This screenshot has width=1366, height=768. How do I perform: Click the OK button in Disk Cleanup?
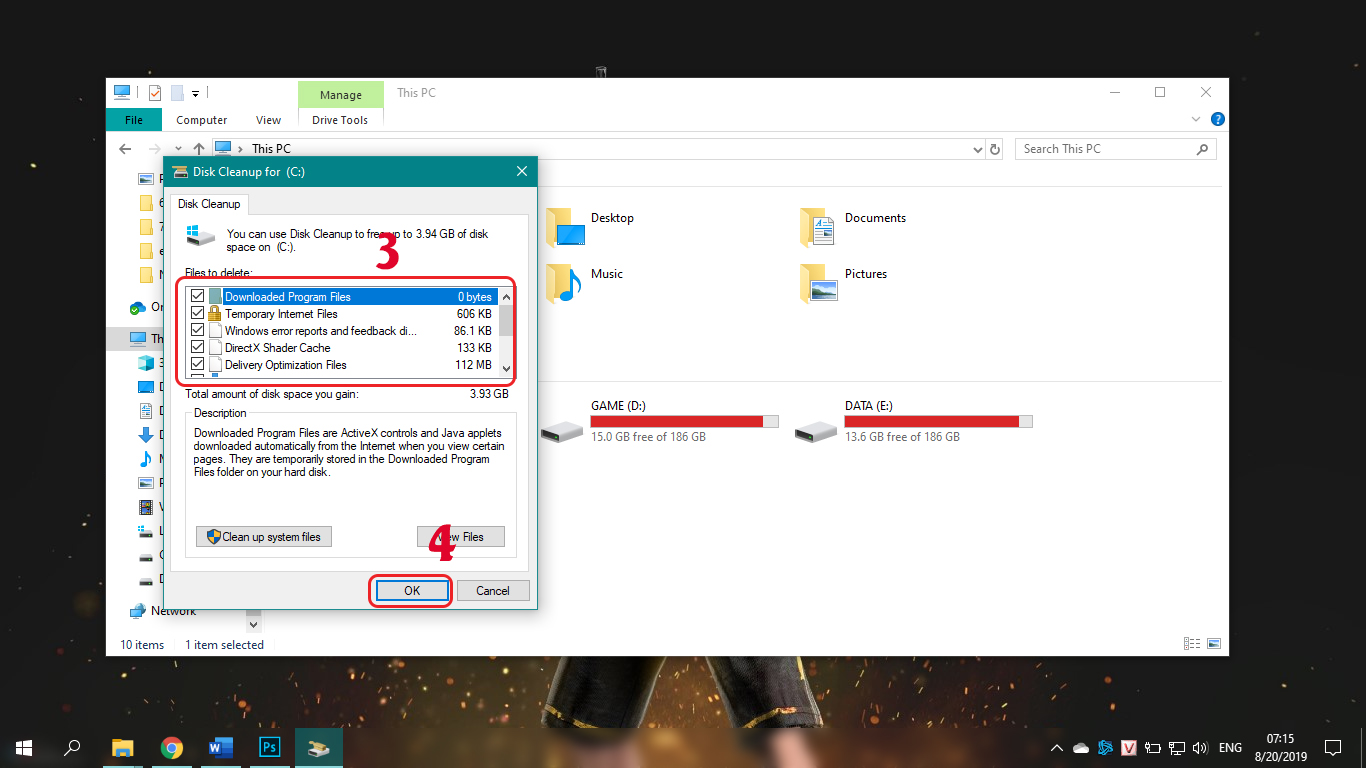(x=412, y=591)
